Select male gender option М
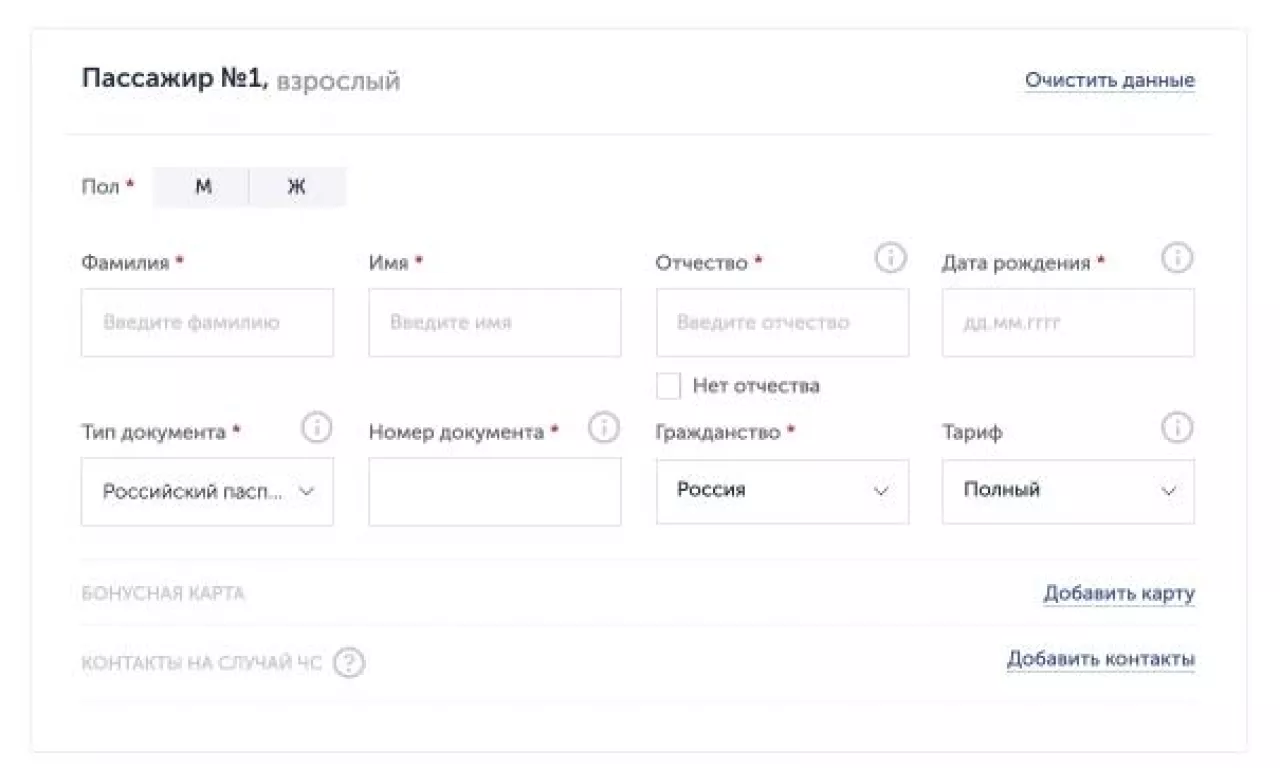Image resolution: width=1280 pixels, height=768 pixels. (202, 187)
